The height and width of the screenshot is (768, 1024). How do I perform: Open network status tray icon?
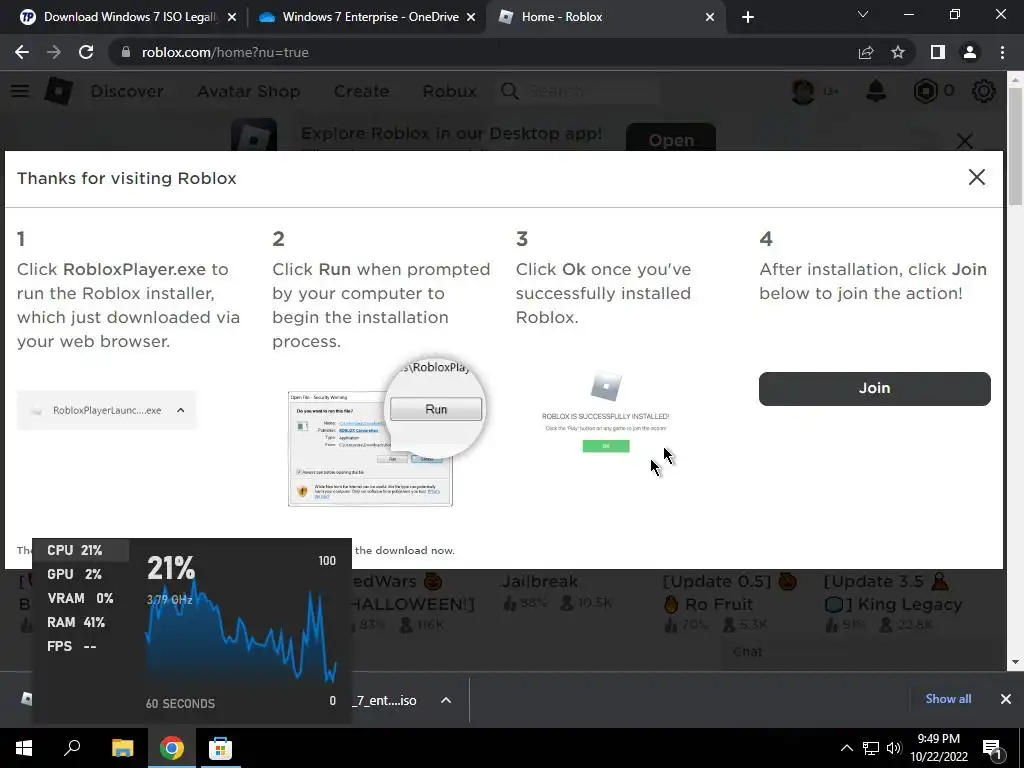[871, 748]
